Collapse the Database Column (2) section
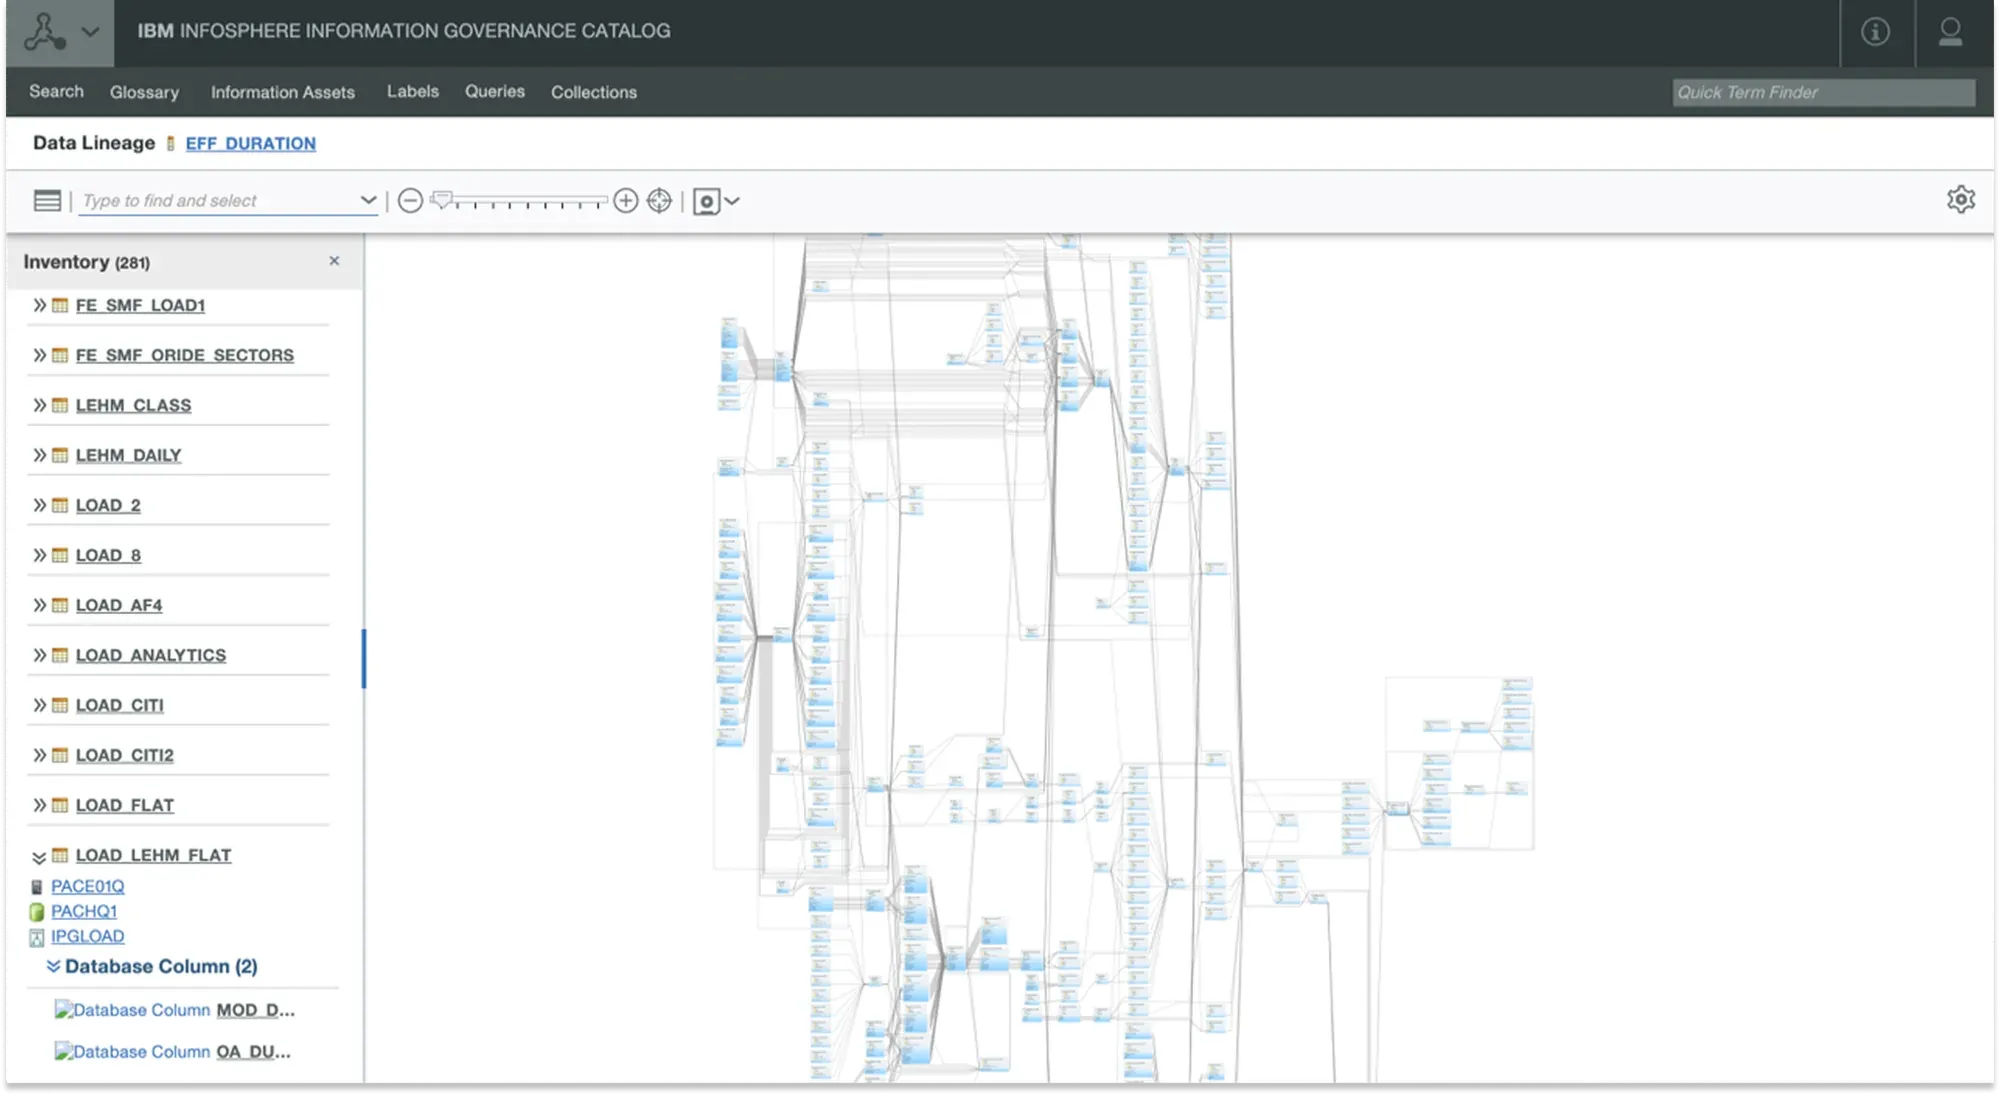This screenshot has height=1095, width=2000. (x=53, y=966)
